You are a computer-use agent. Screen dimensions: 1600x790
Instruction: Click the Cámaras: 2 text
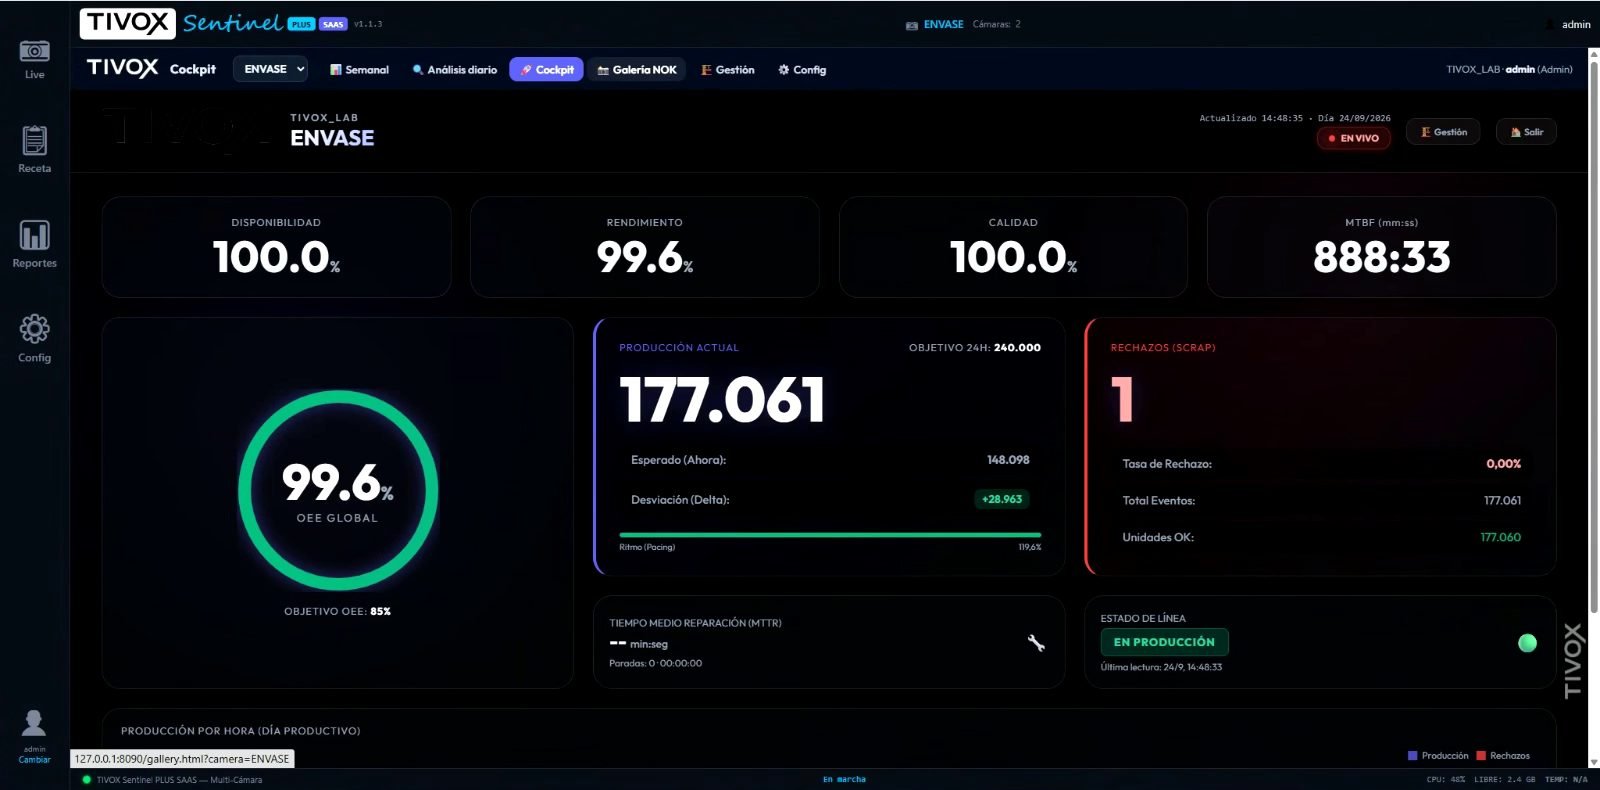pyautogui.click(x=996, y=25)
